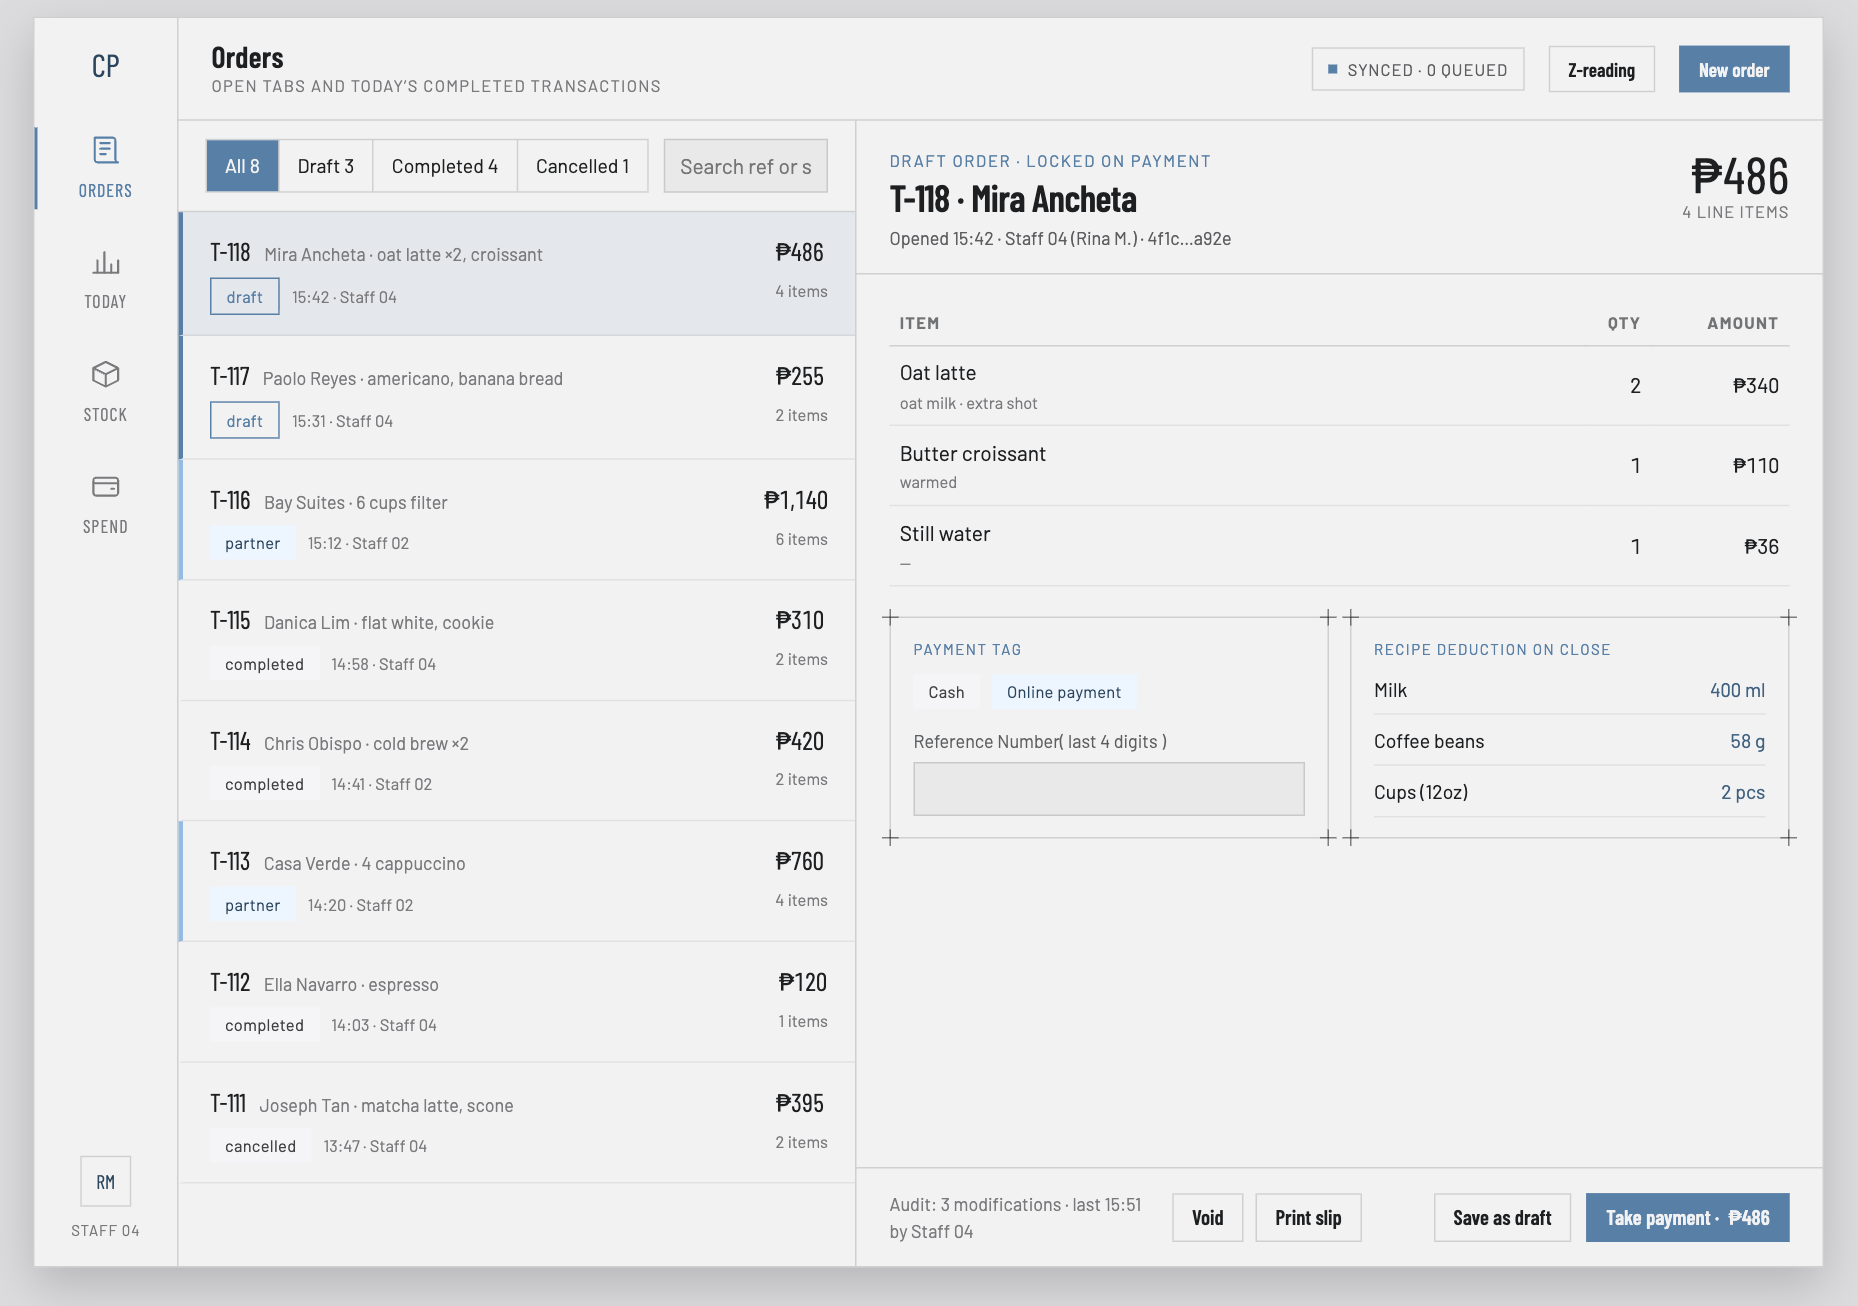This screenshot has width=1858, height=1306.
Task: Select the Online payment tag
Action: (1063, 692)
